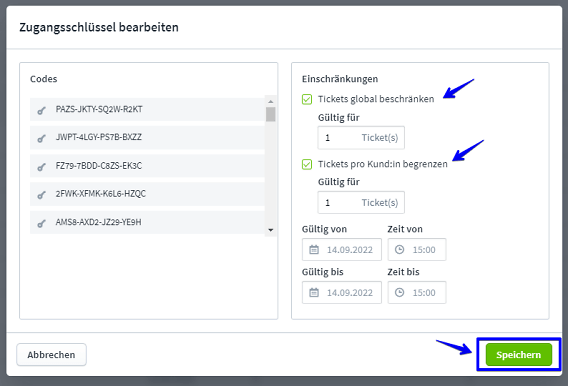Click the Codes heading

(43, 79)
